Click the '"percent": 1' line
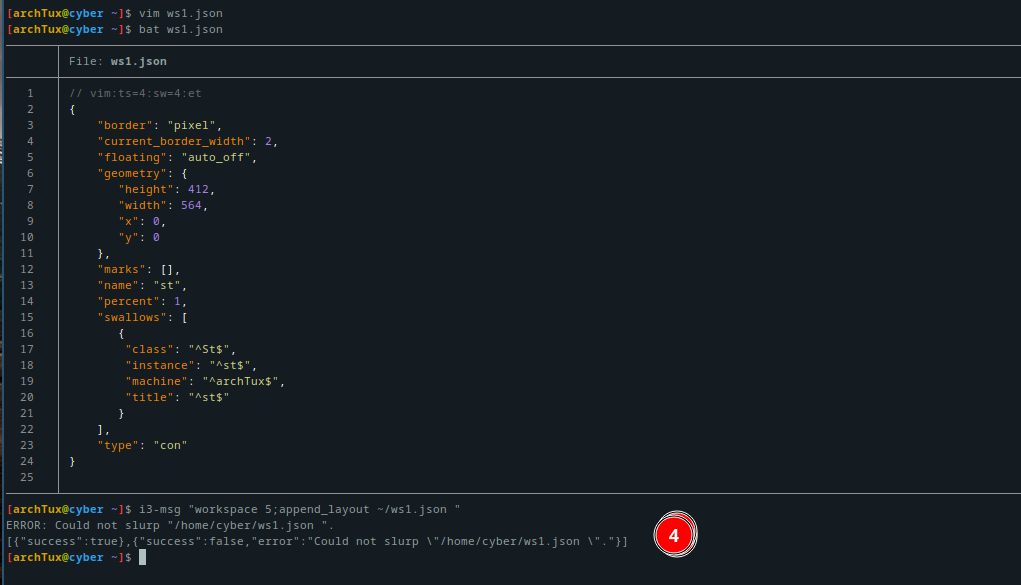This screenshot has height=585, width=1021. tap(142, 301)
